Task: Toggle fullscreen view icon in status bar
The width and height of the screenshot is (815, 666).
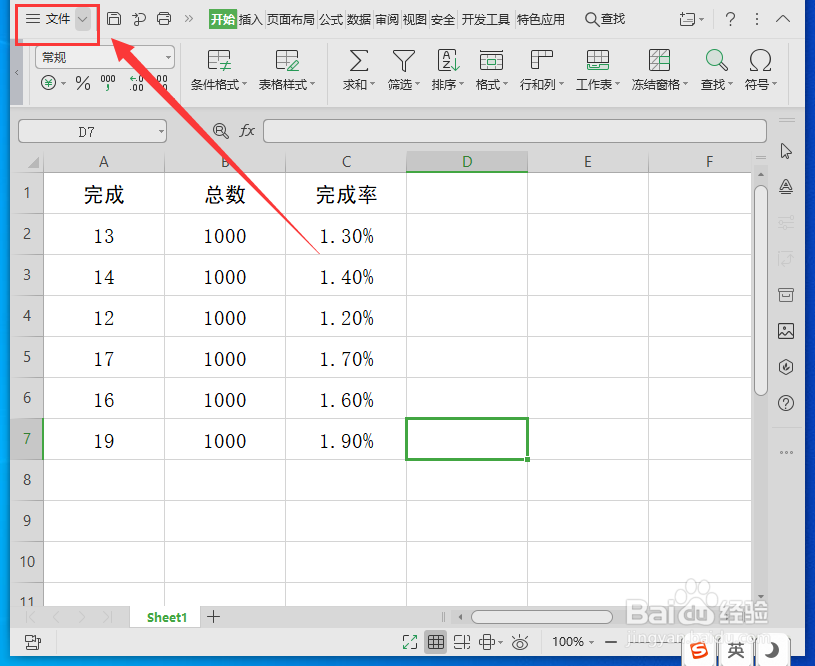Action: [x=410, y=643]
